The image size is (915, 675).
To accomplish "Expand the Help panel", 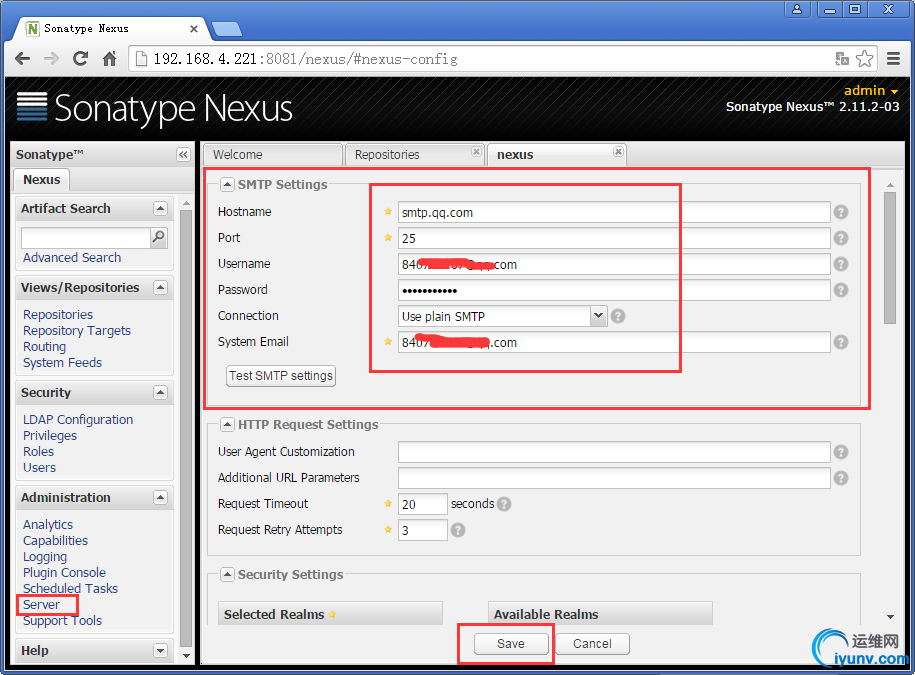I will pyautogui.click(x=160, y=650).
